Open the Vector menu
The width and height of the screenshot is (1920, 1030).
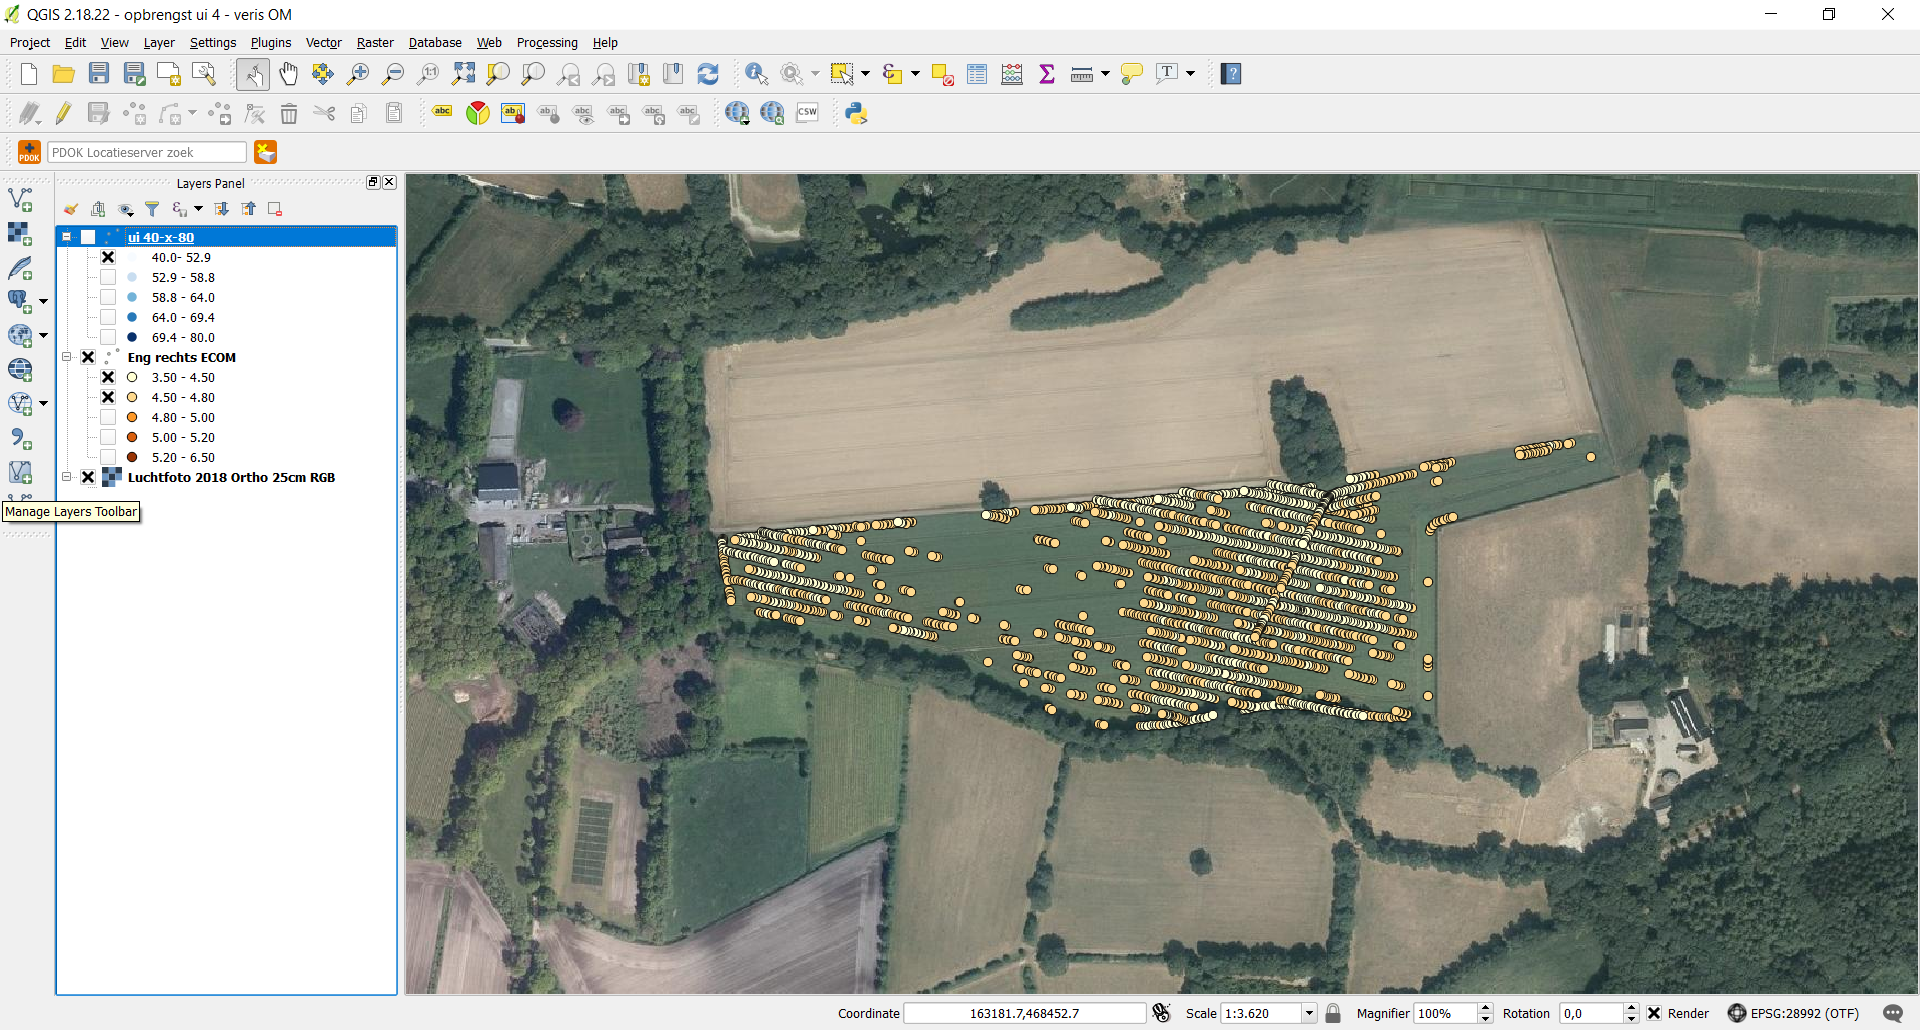pyautogui.click(x=323, y=43)
